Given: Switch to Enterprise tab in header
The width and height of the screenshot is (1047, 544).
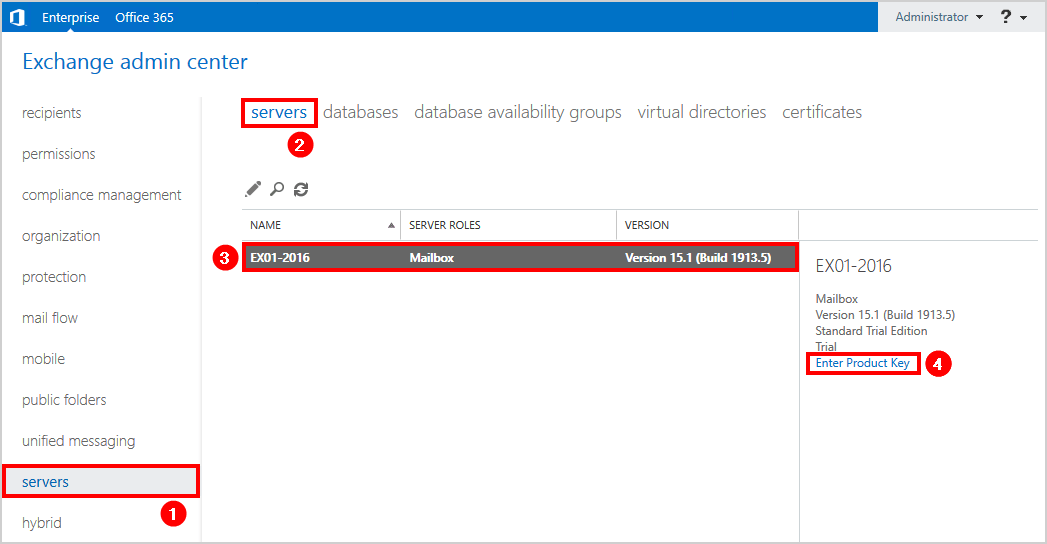Looking at the screenshot, I should pos(71,17).
